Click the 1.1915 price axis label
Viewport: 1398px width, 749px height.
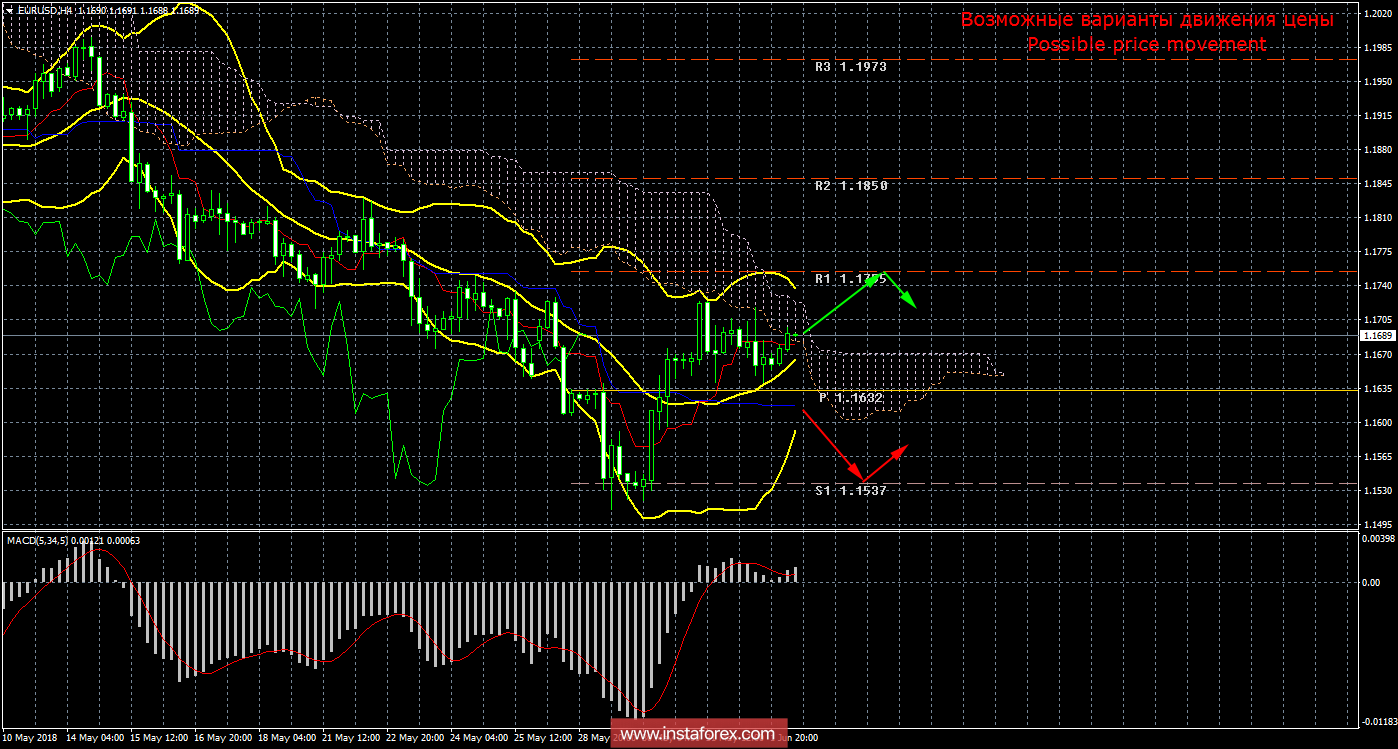[x=1379, y=116]
